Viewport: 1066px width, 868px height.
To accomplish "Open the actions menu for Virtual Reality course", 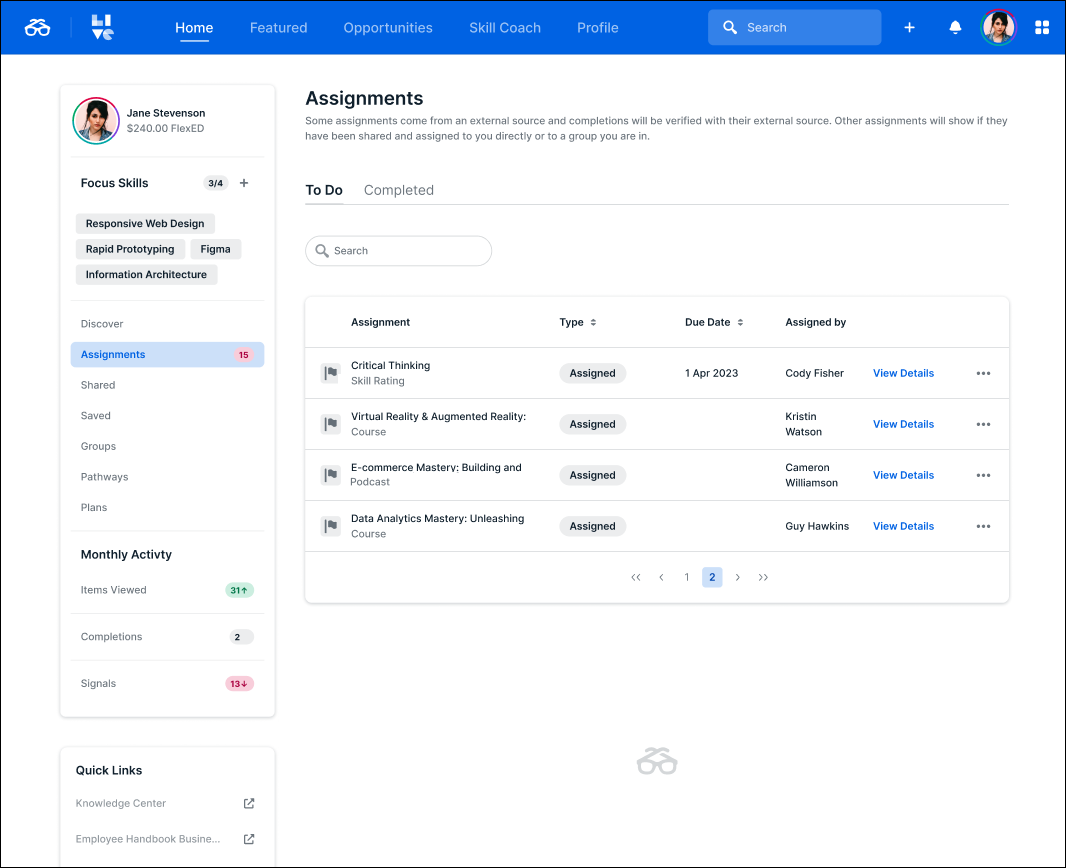I will 983,424.
